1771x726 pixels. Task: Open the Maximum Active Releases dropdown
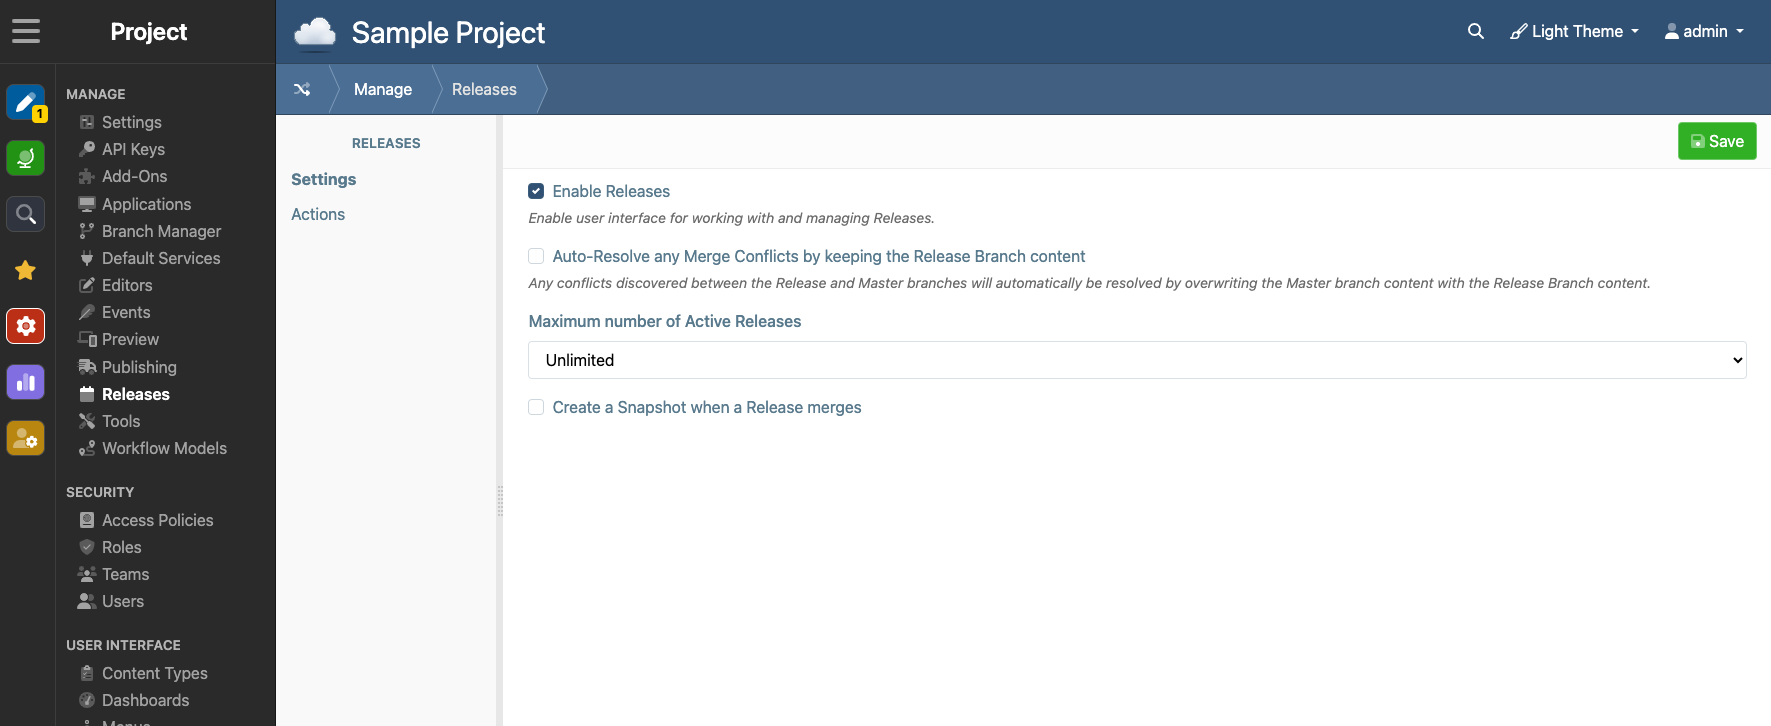pos(1137,360)
